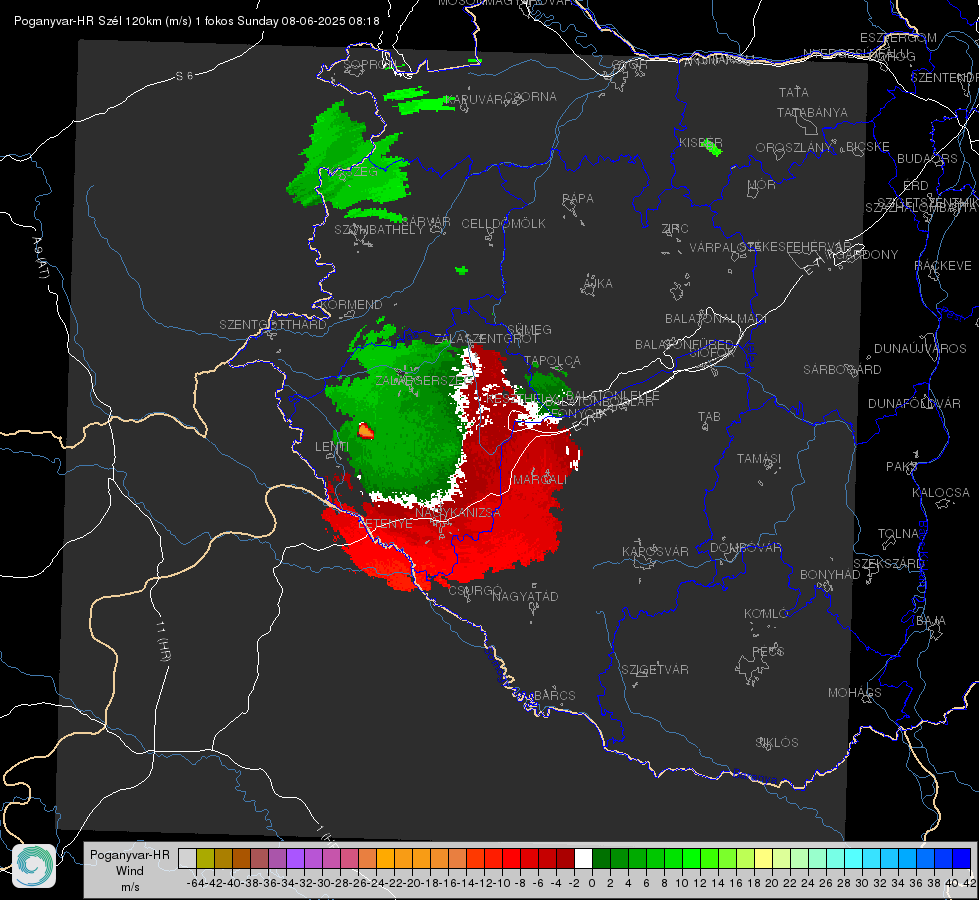Click the PAPA city label
The image size is (979, 900).
[578, 199]
